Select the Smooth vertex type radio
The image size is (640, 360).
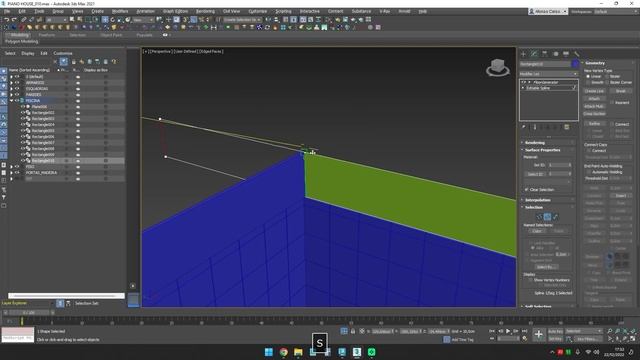click(x=588, y=82)
